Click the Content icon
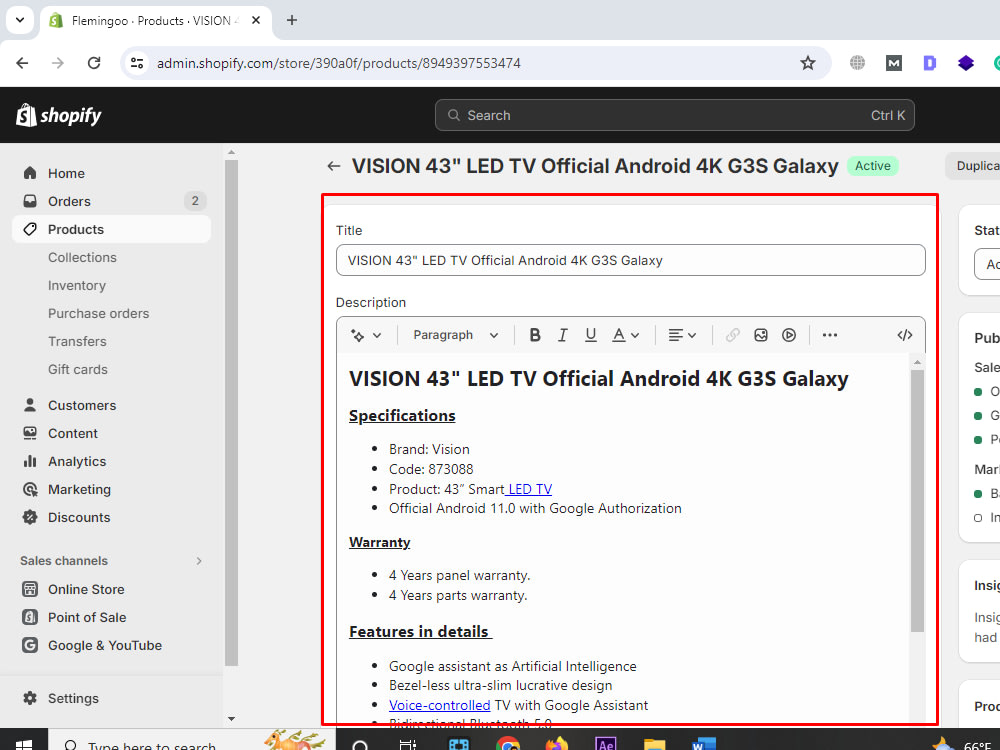 point(30,433)
